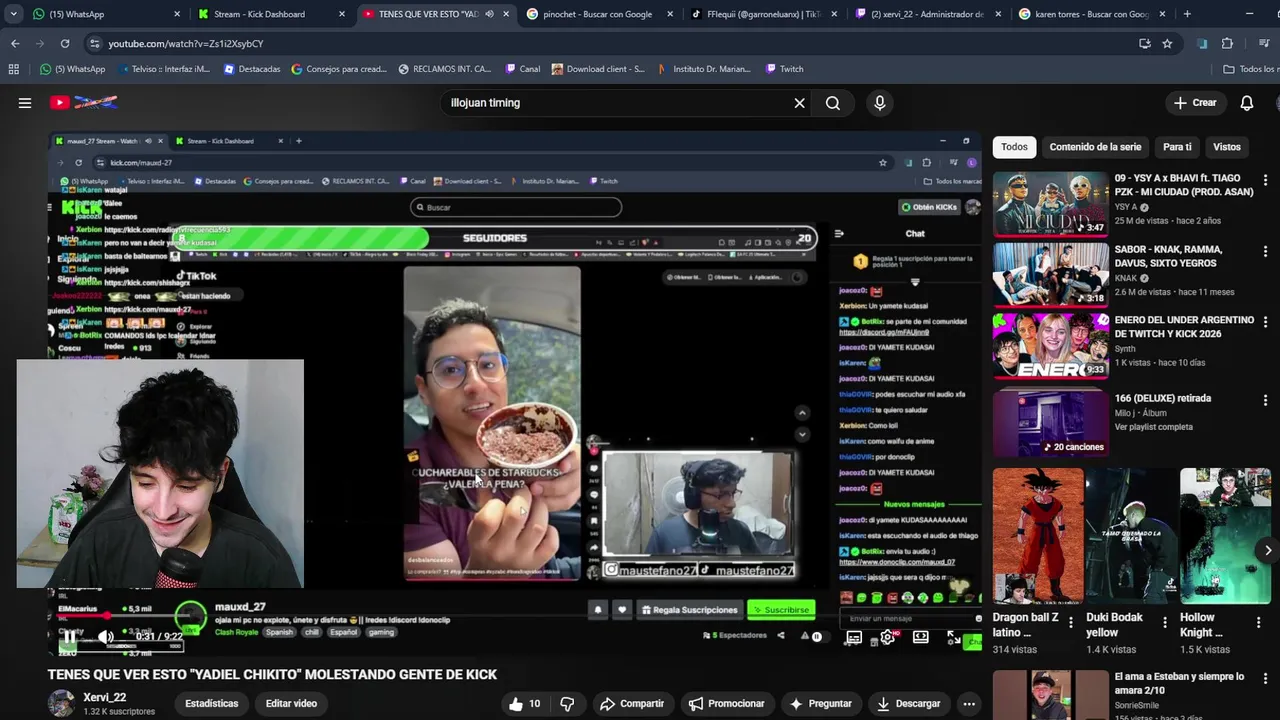Open Xervi_22 channel avatar
1280x720 pixels.
61,703
